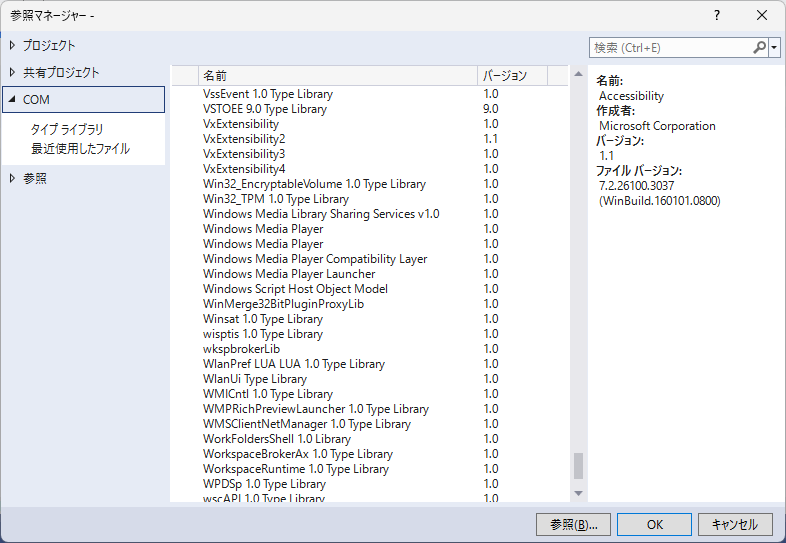Select WPDSp 1.0 Type Library

pyautogui.click(x=370, y=485)
